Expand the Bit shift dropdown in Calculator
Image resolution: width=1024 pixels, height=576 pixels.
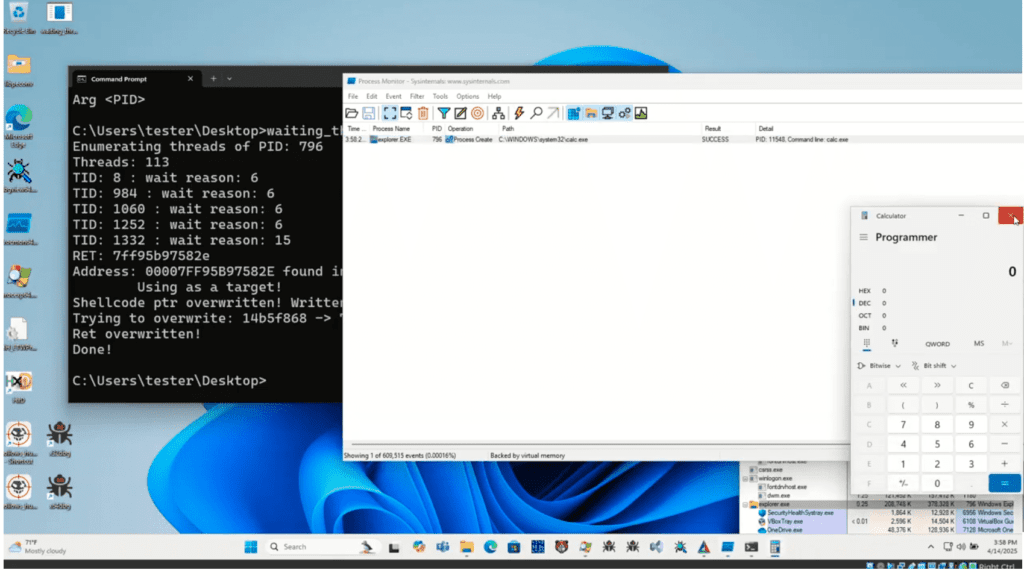935,366
